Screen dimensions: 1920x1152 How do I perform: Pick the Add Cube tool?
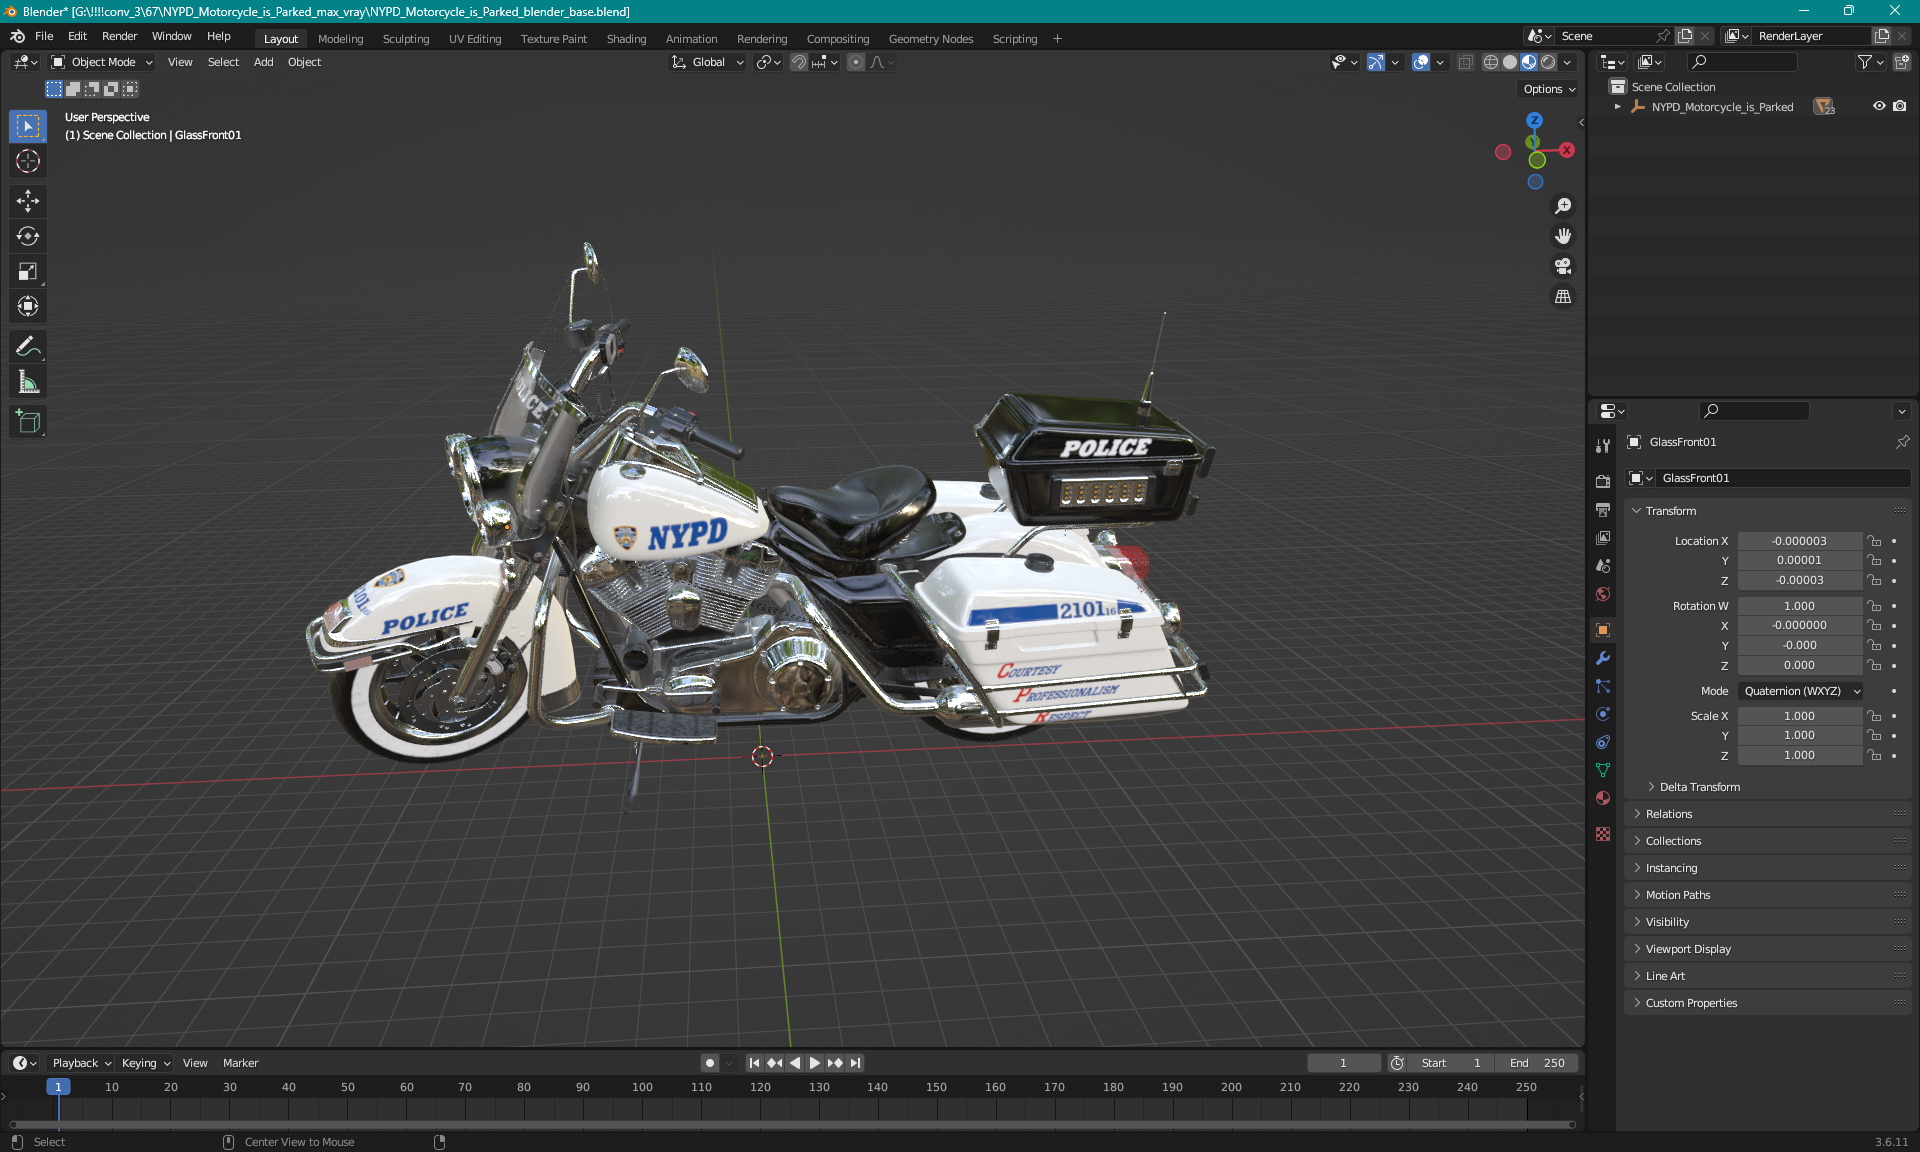28,422
